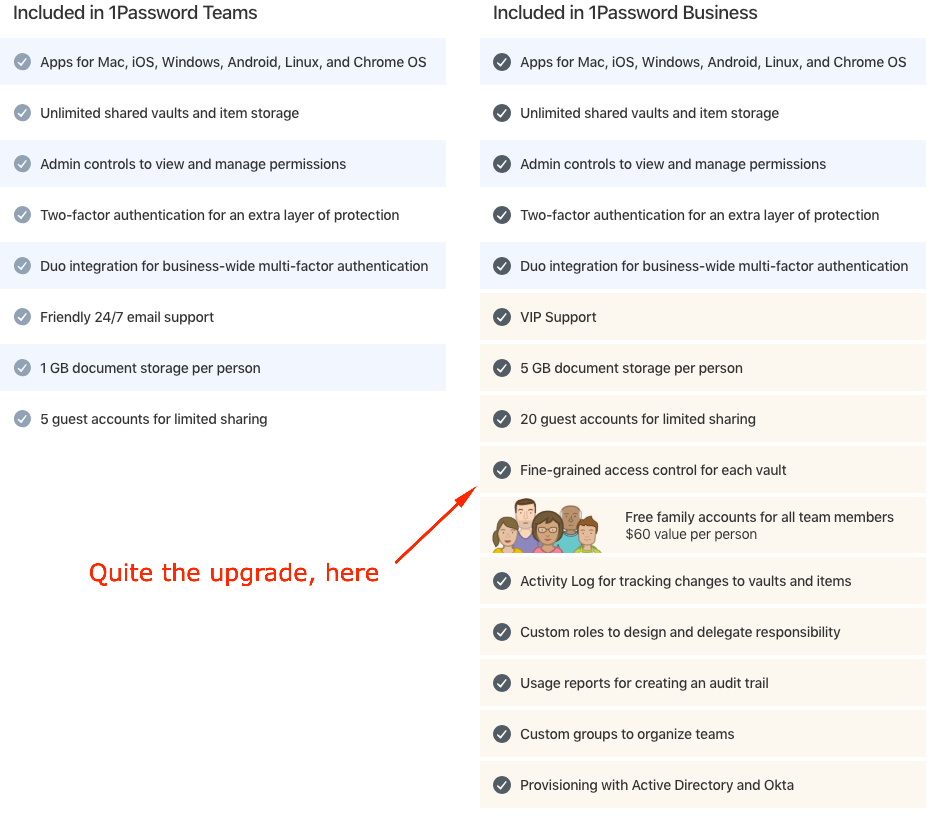Click checkmark next to 'Provisioning with Active Directory and Okta'
The image size is (937, 821).
pyautogui.click(x=502, y=785)
